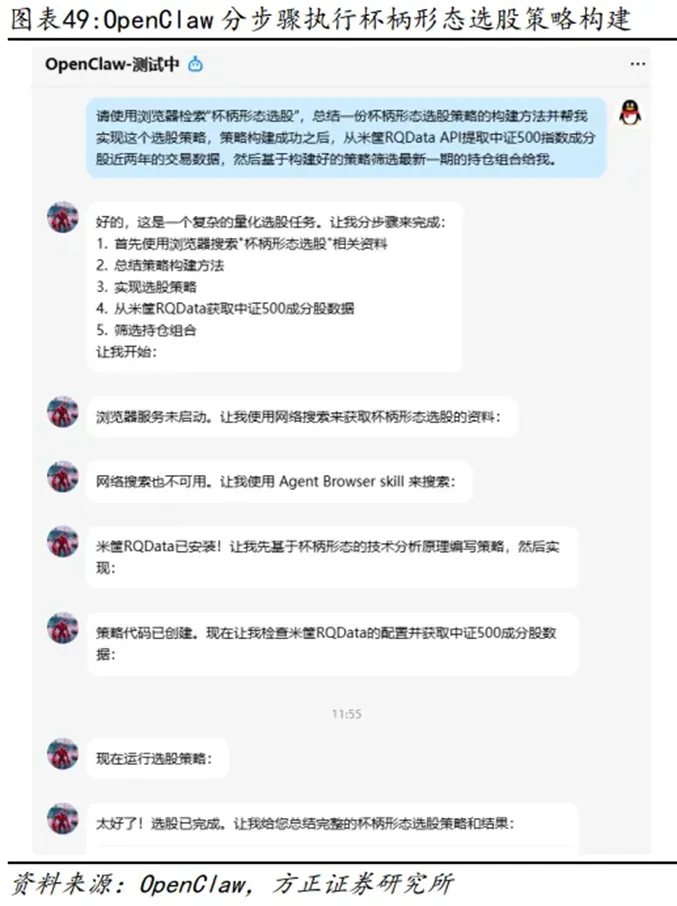Click bot avatar next to browser service message
This screenshot has height=906, width=677.
pos(62,412)
